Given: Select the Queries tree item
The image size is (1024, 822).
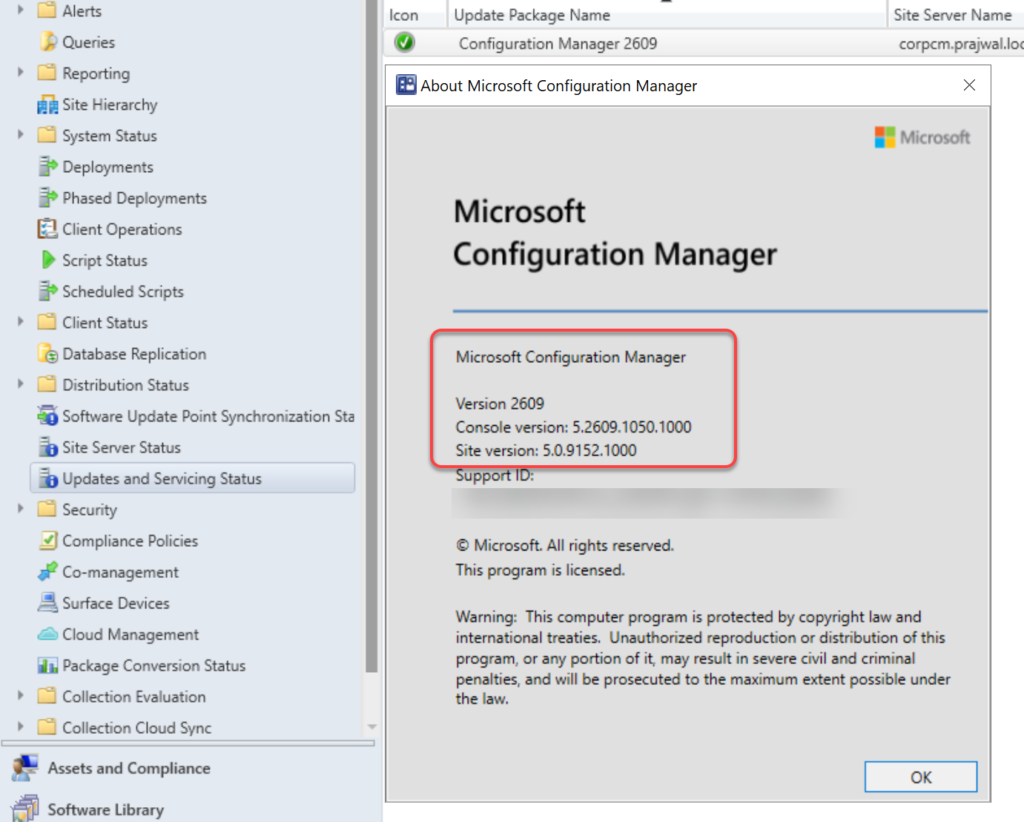Looking at the screenshot, I should coord(88,42).
